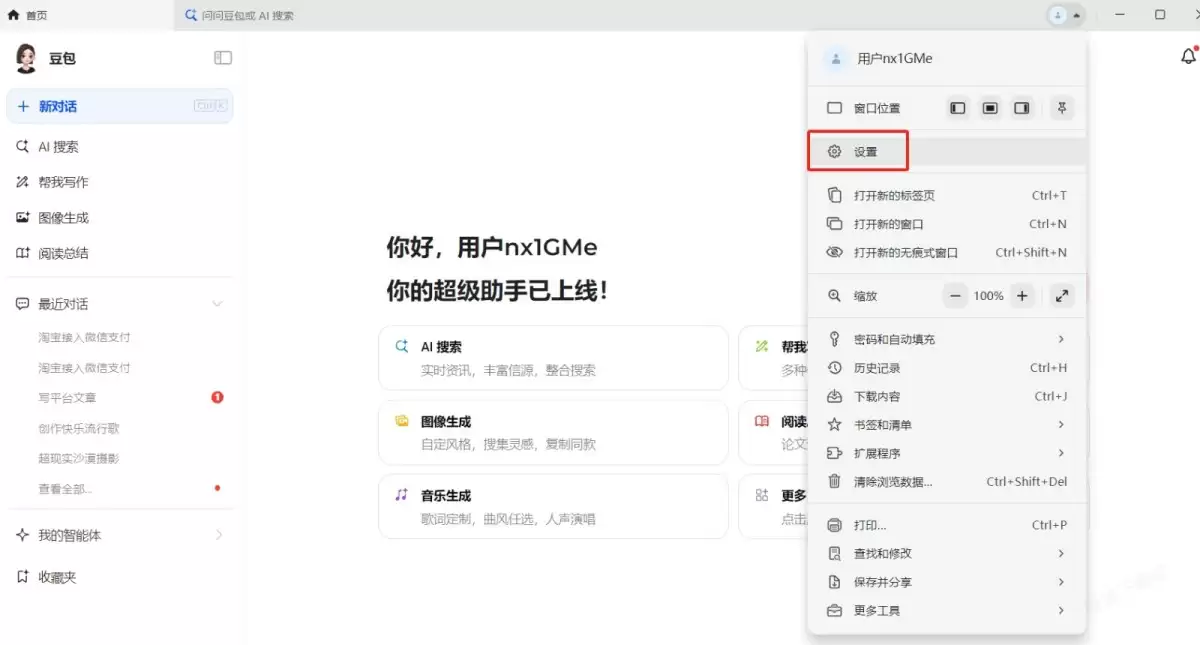Collapse the 最近对话 section chevron
Image resolution: width=1200 pixels, height=645 pixels.
[x=217, y=304]
